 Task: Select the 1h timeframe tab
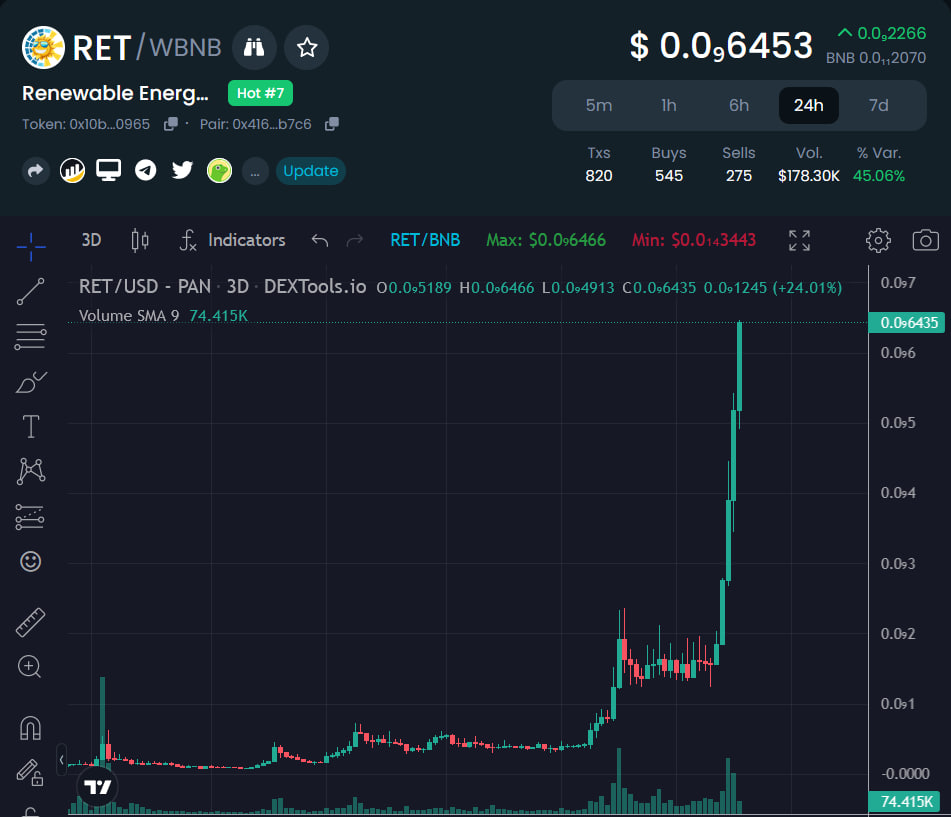[x=668, y=106]
